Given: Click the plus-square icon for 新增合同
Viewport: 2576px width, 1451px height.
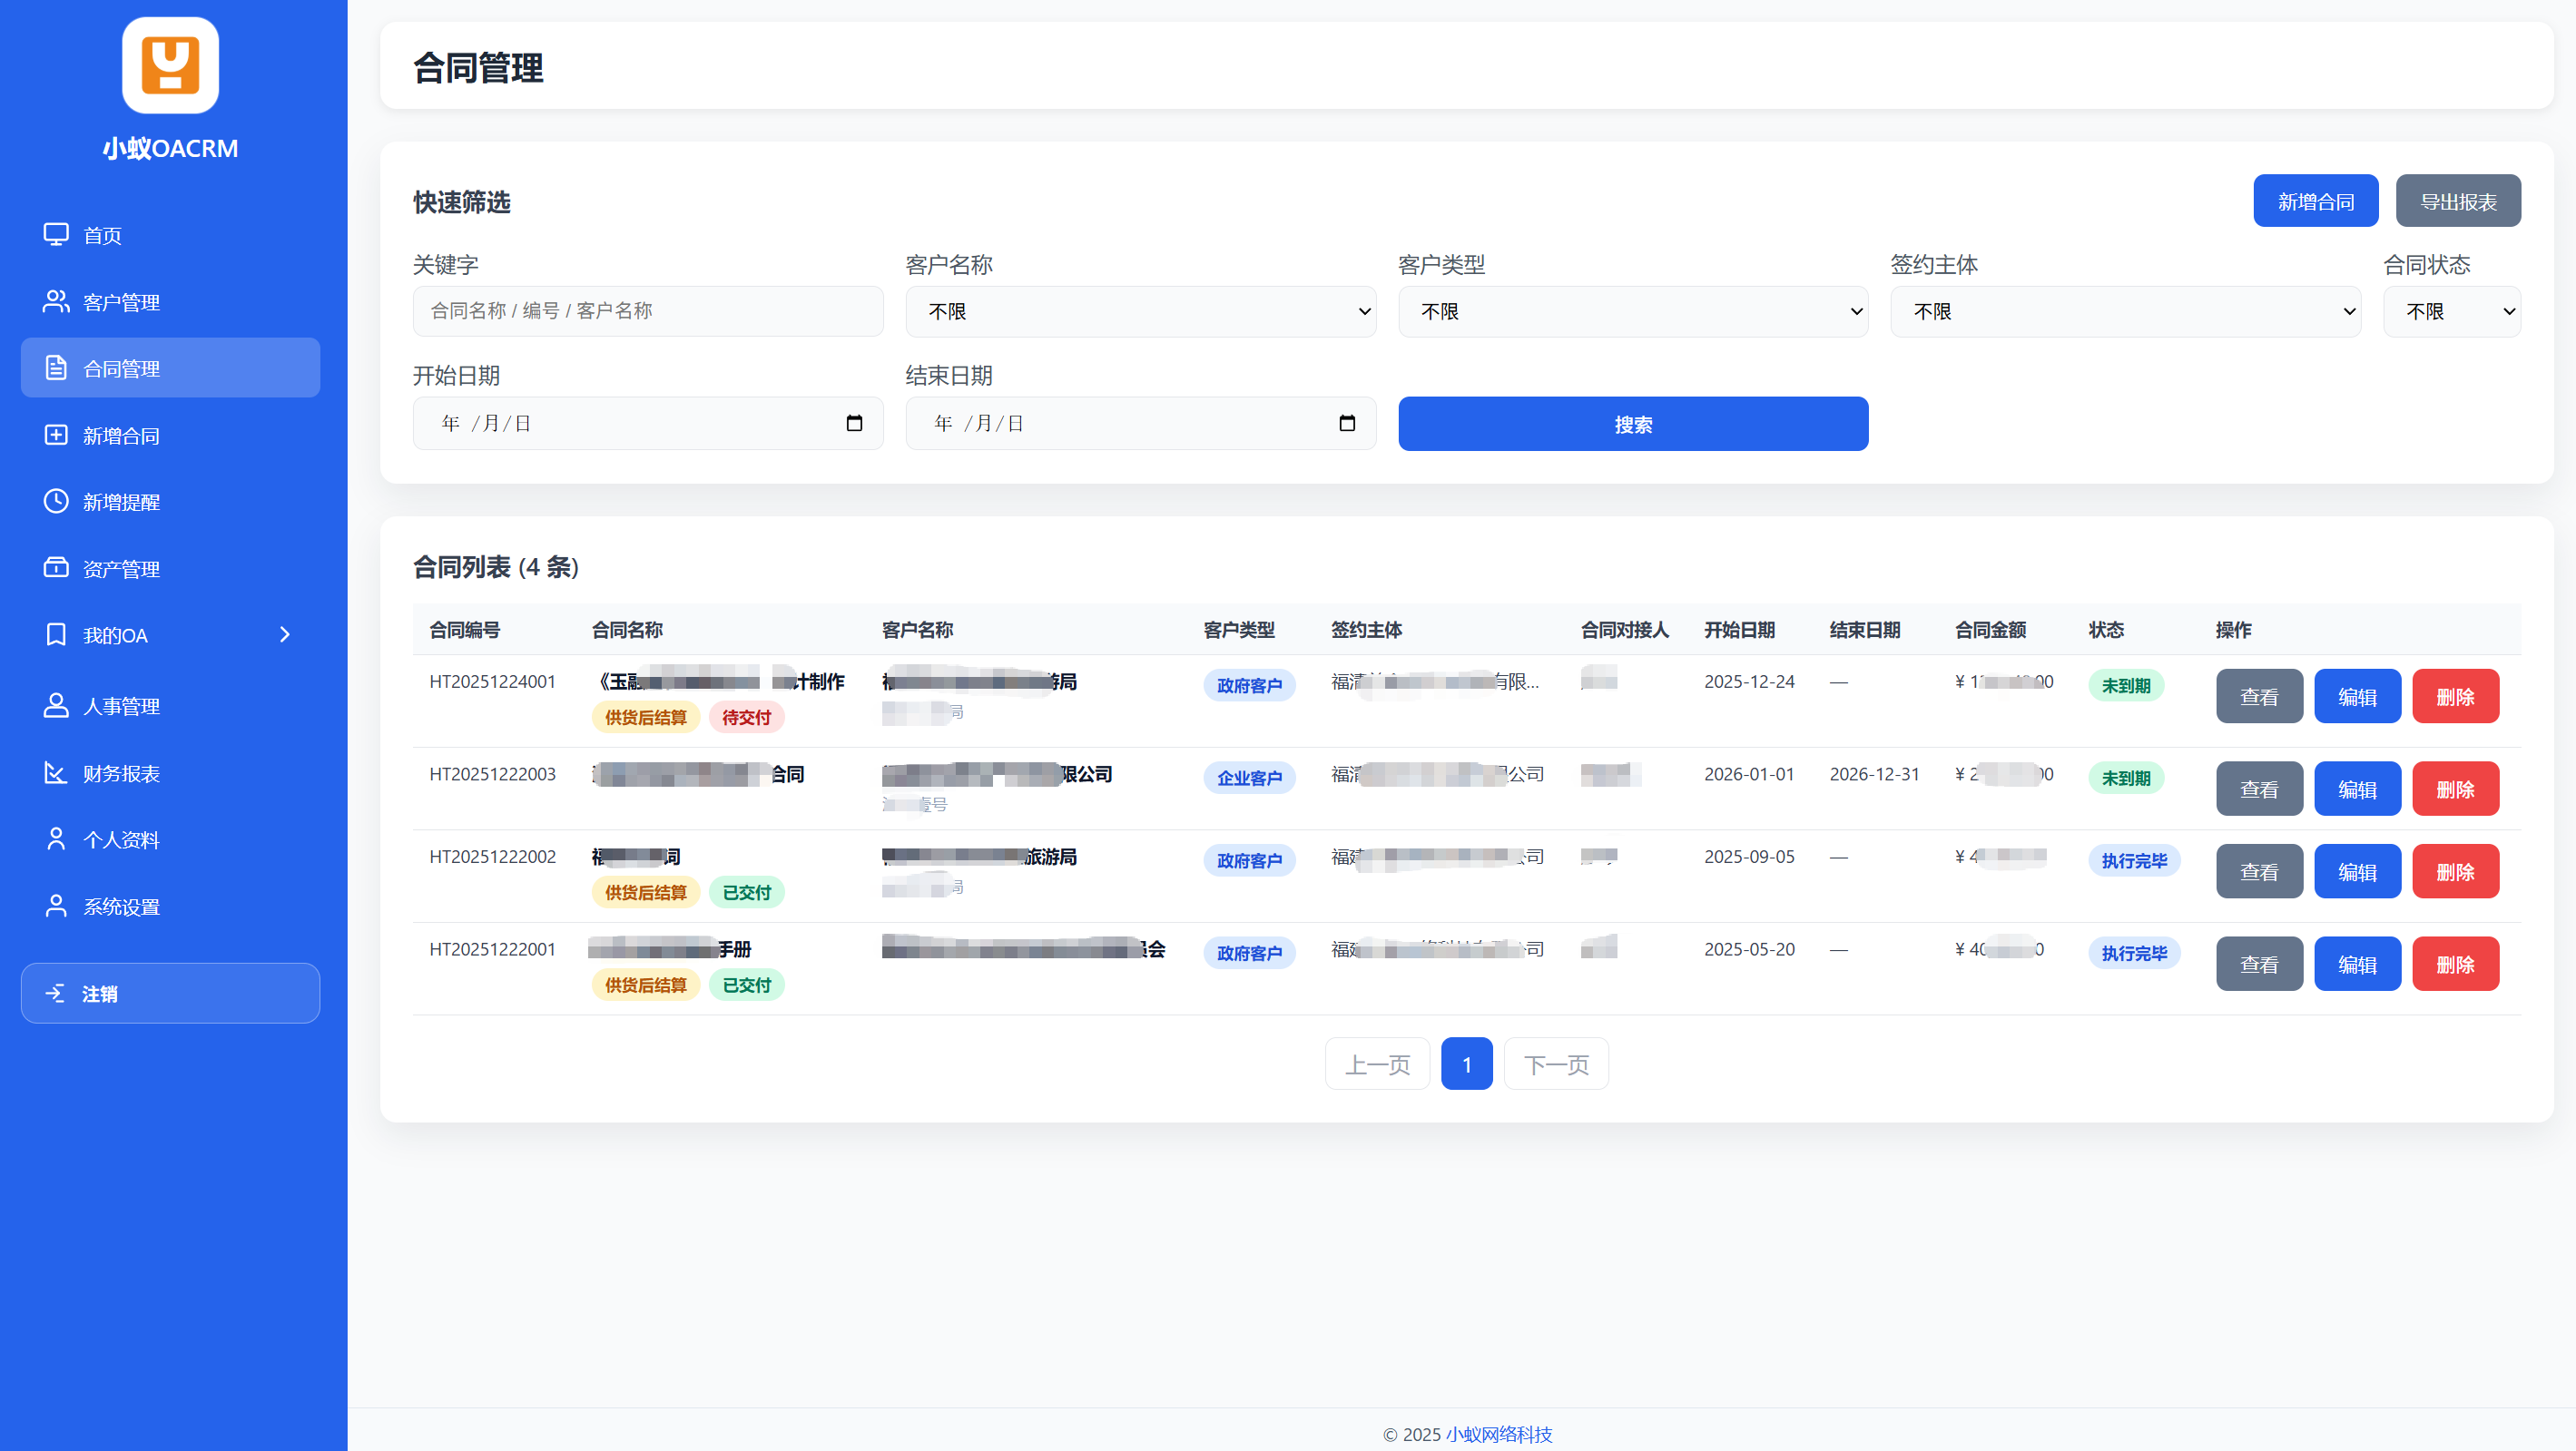Looking at the screenshot, I should coord(56,435).
